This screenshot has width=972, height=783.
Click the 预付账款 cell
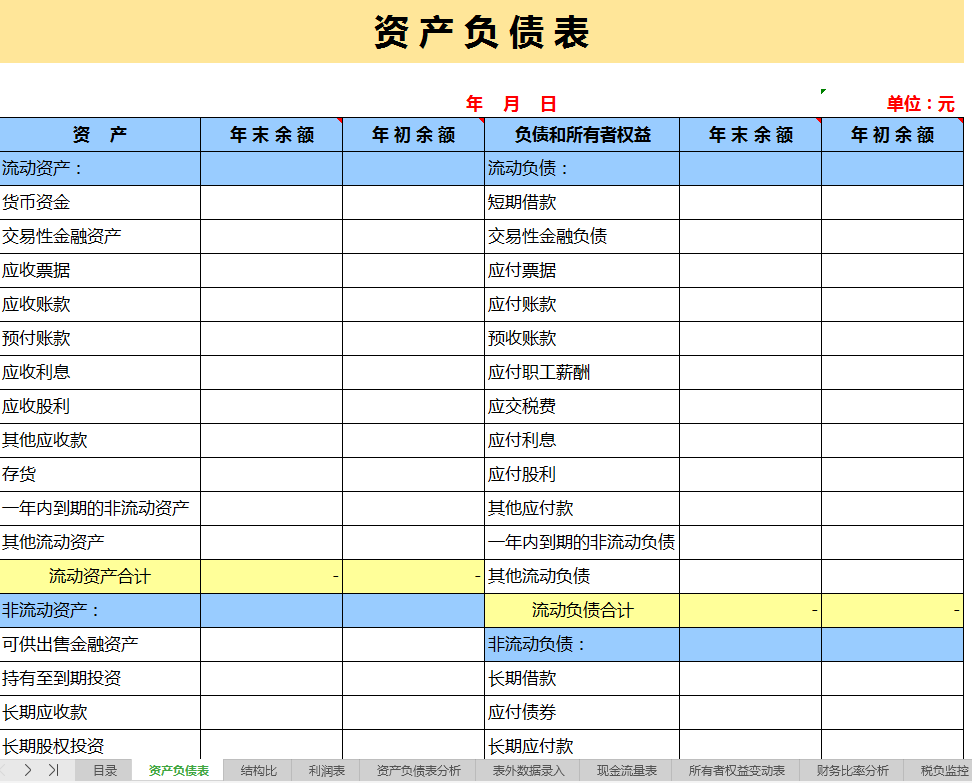[x=100, y=338]
